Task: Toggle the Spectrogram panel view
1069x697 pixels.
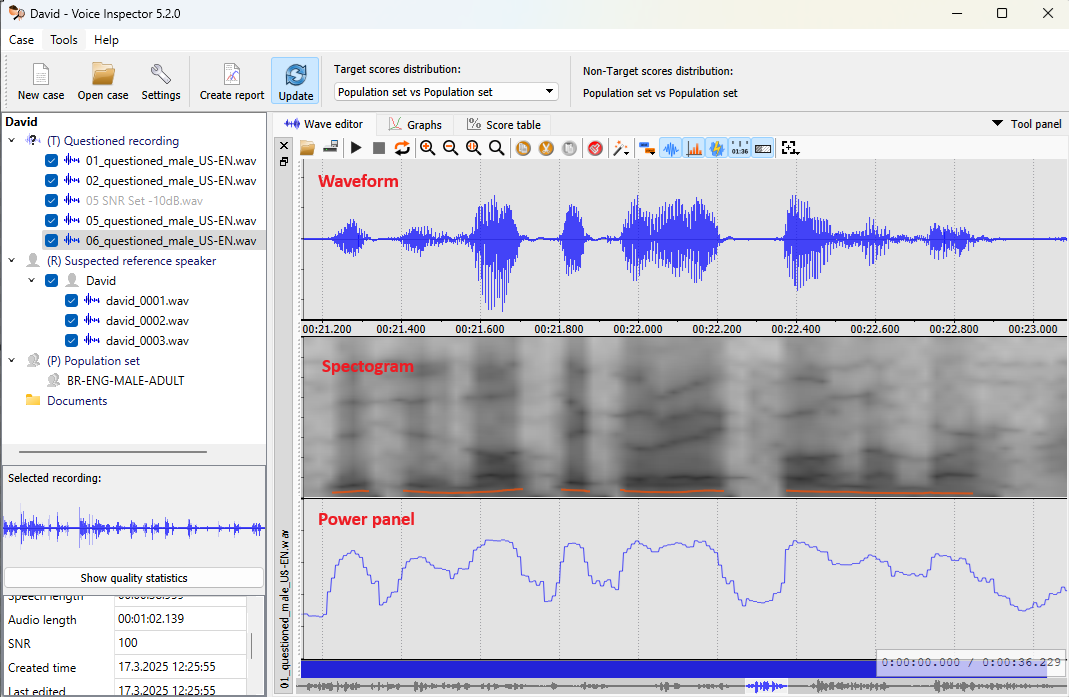Action: 694,148
